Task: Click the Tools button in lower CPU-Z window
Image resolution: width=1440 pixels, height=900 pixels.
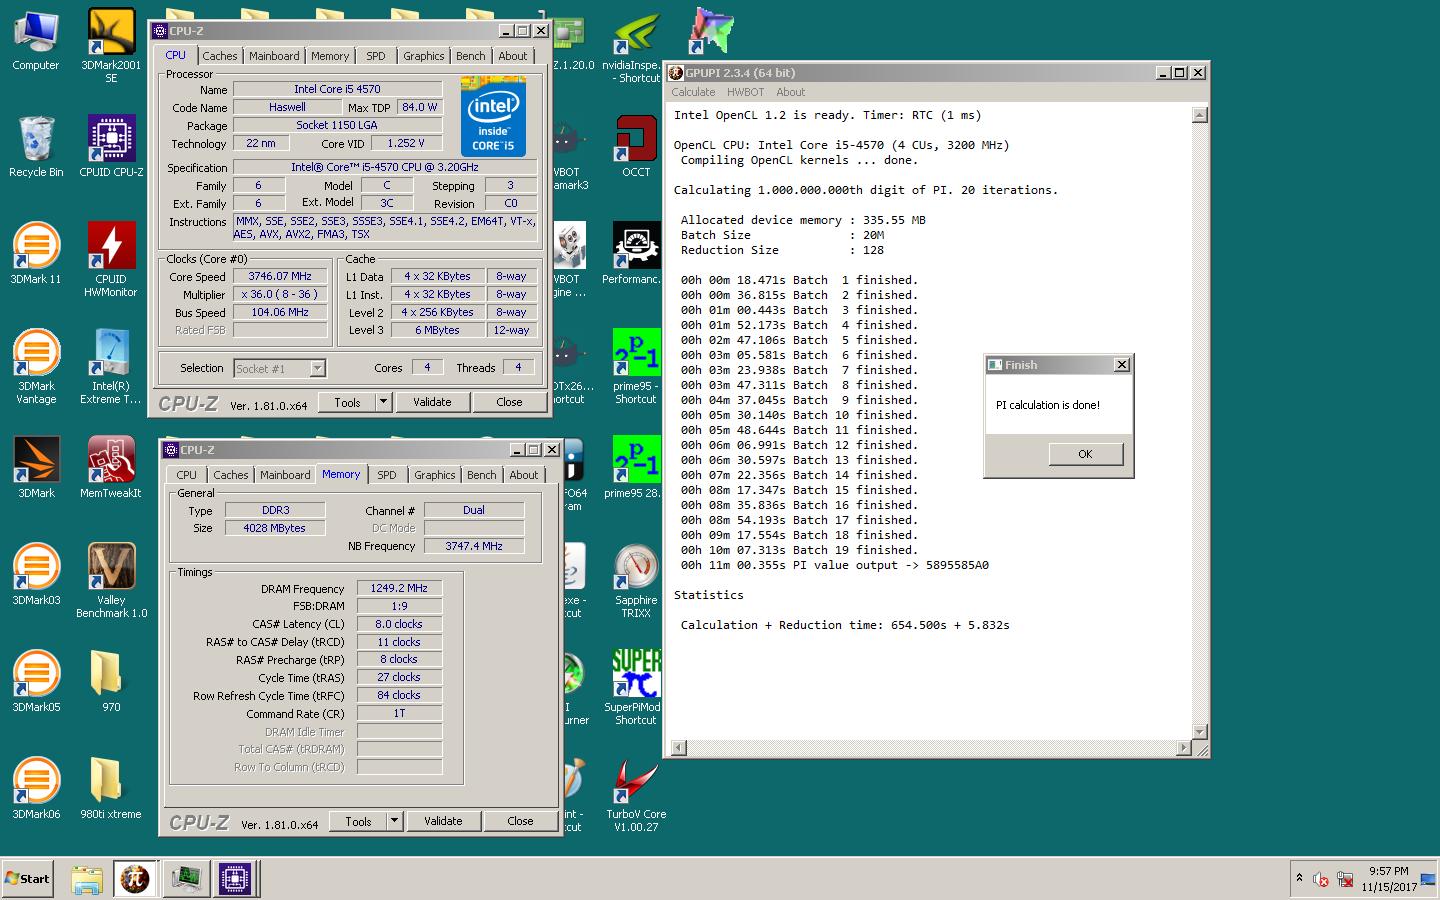Action: pos(358,821)
